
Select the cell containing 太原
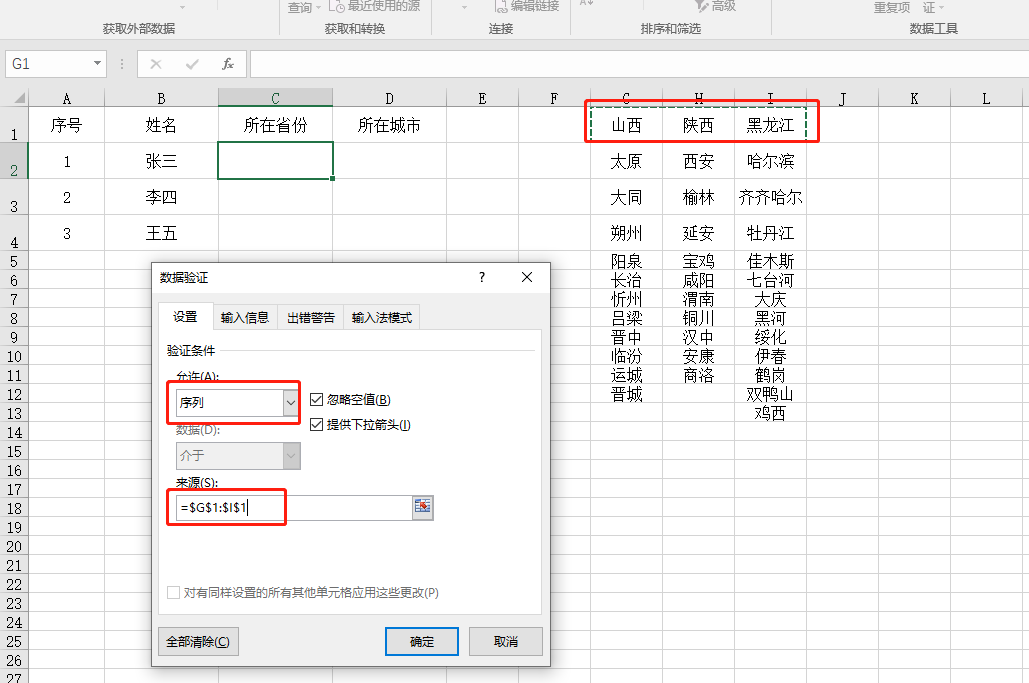[626, 161]
